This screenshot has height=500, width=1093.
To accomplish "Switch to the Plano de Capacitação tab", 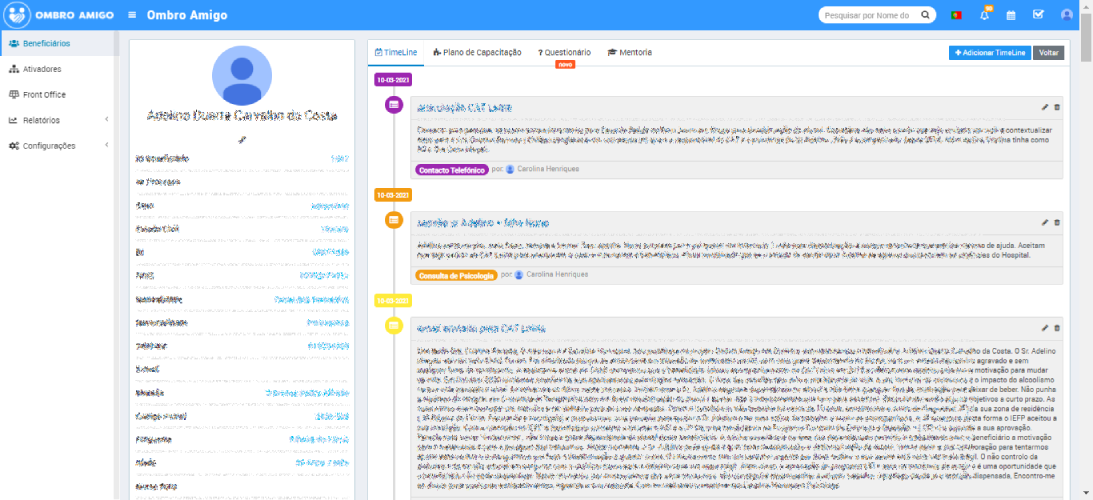I will pos(478,52).
